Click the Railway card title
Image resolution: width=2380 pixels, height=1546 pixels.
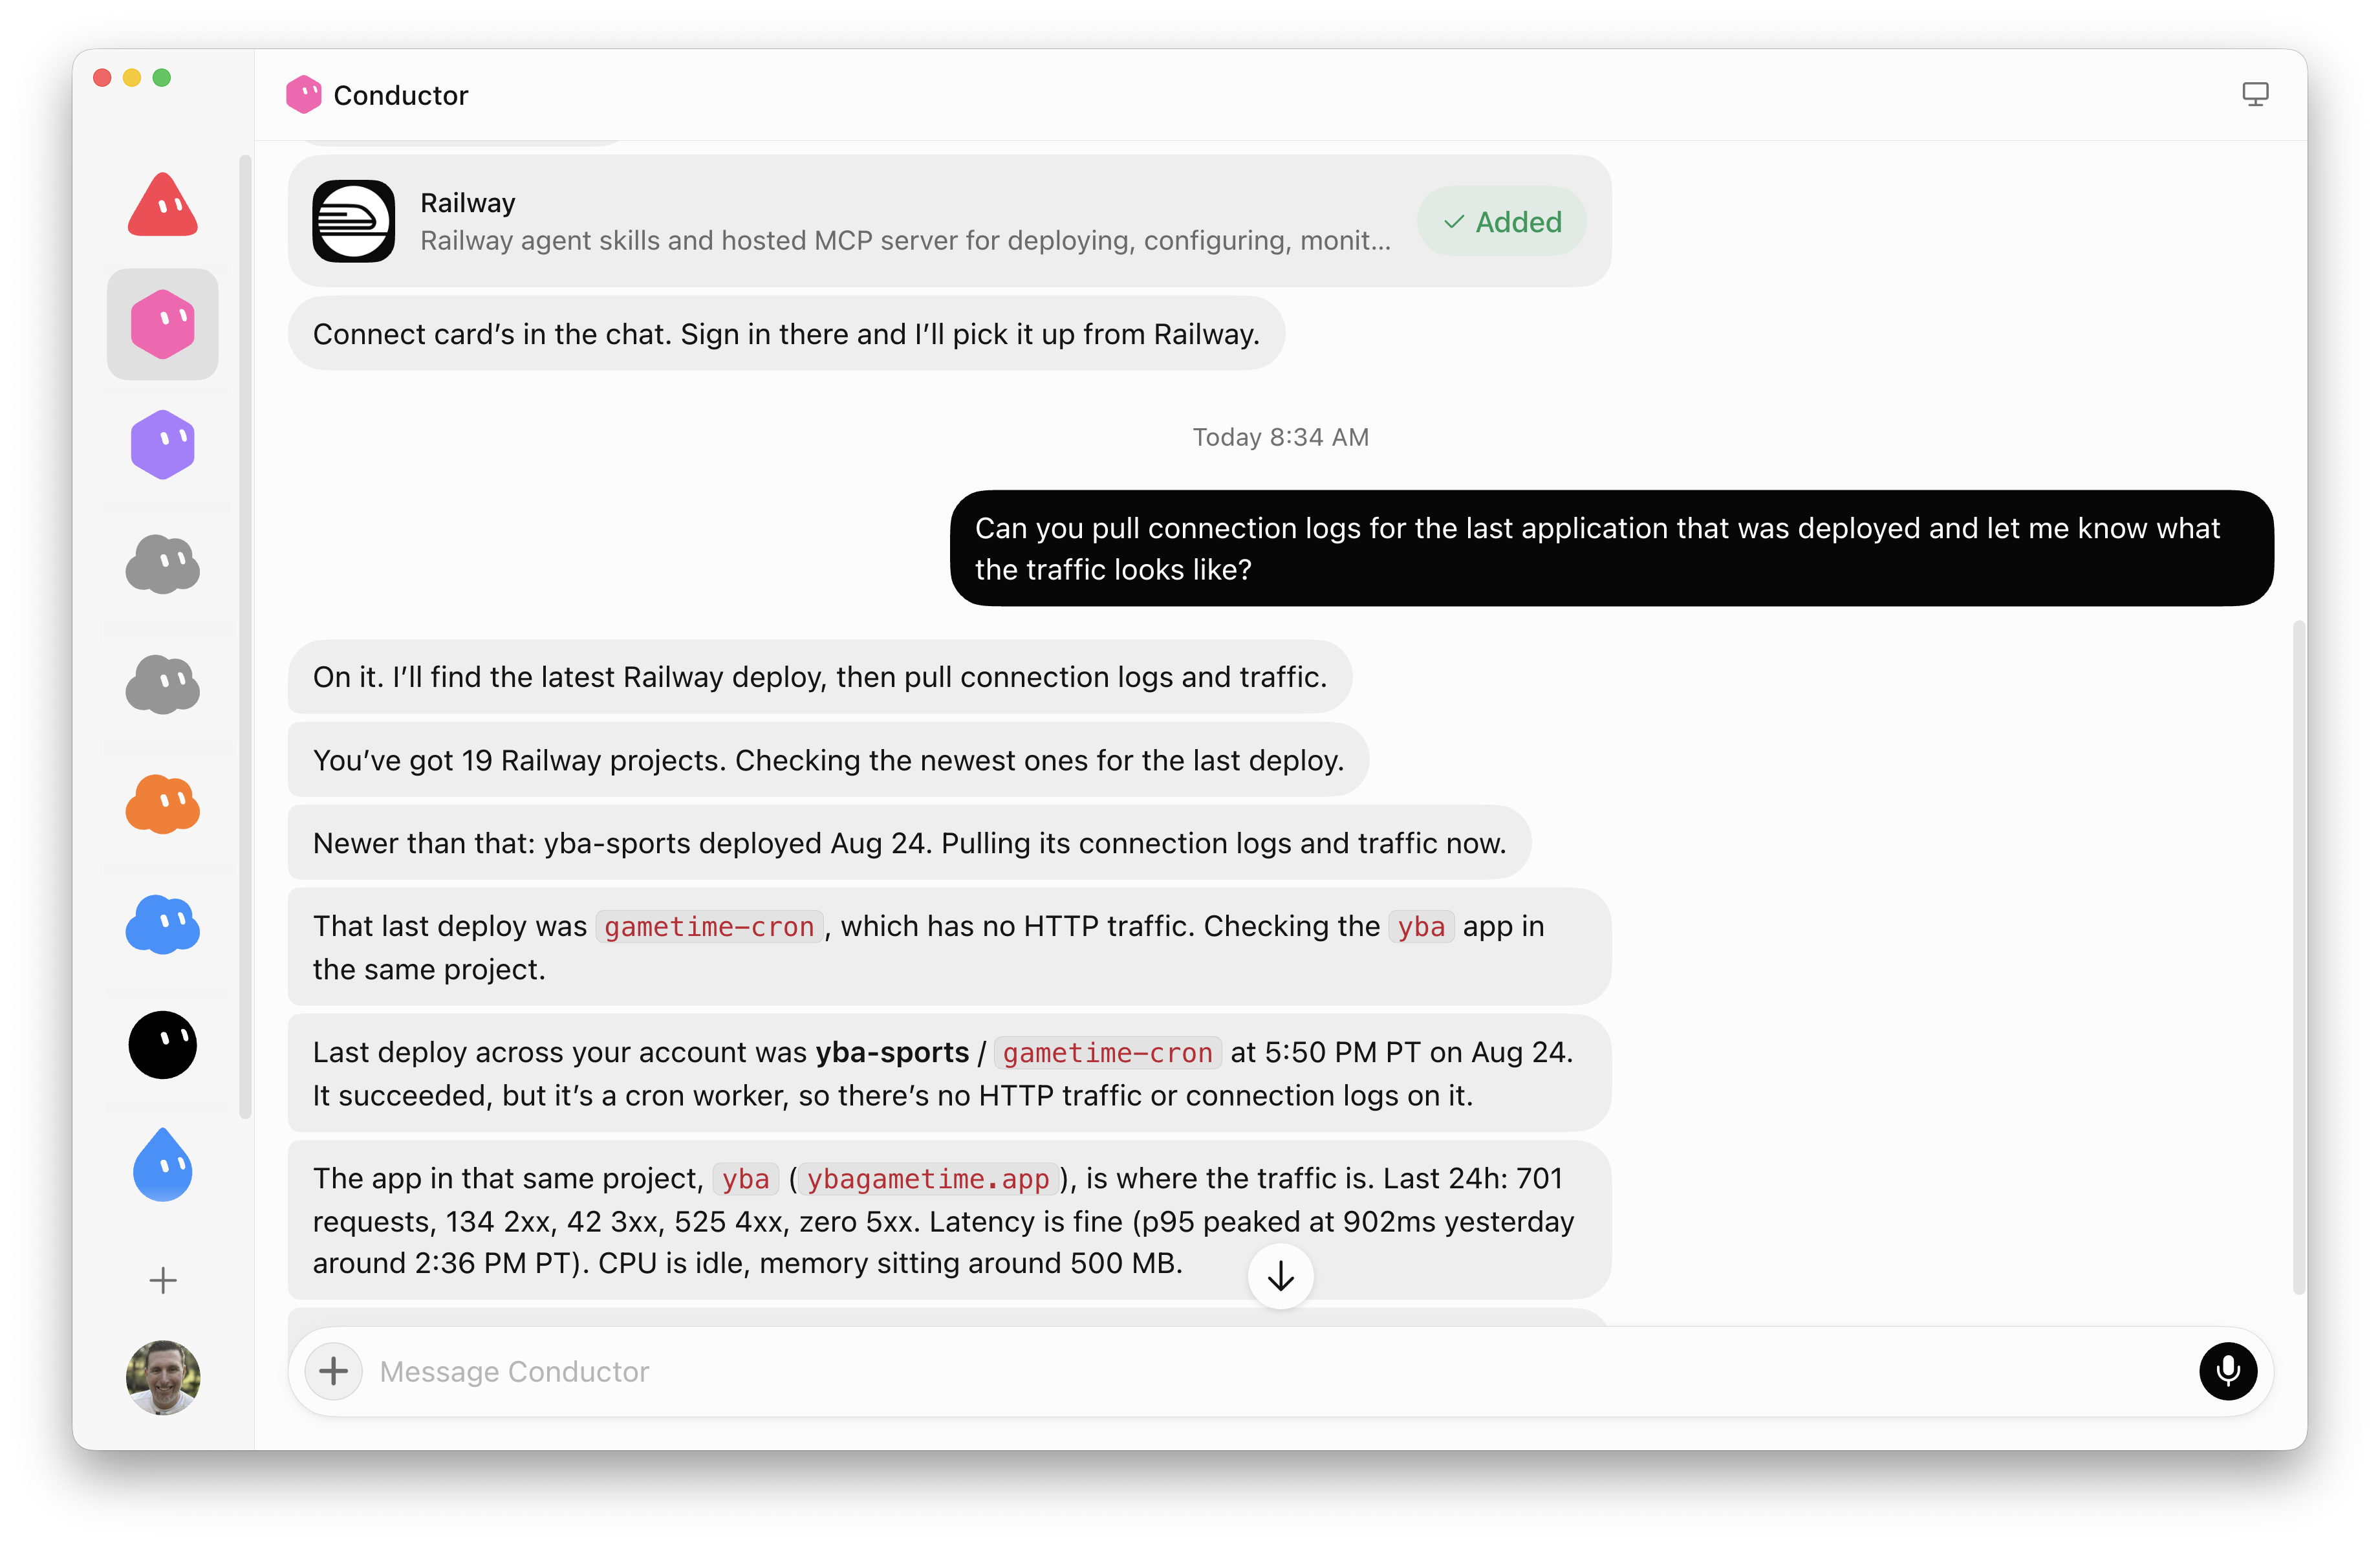coord(467,203)
